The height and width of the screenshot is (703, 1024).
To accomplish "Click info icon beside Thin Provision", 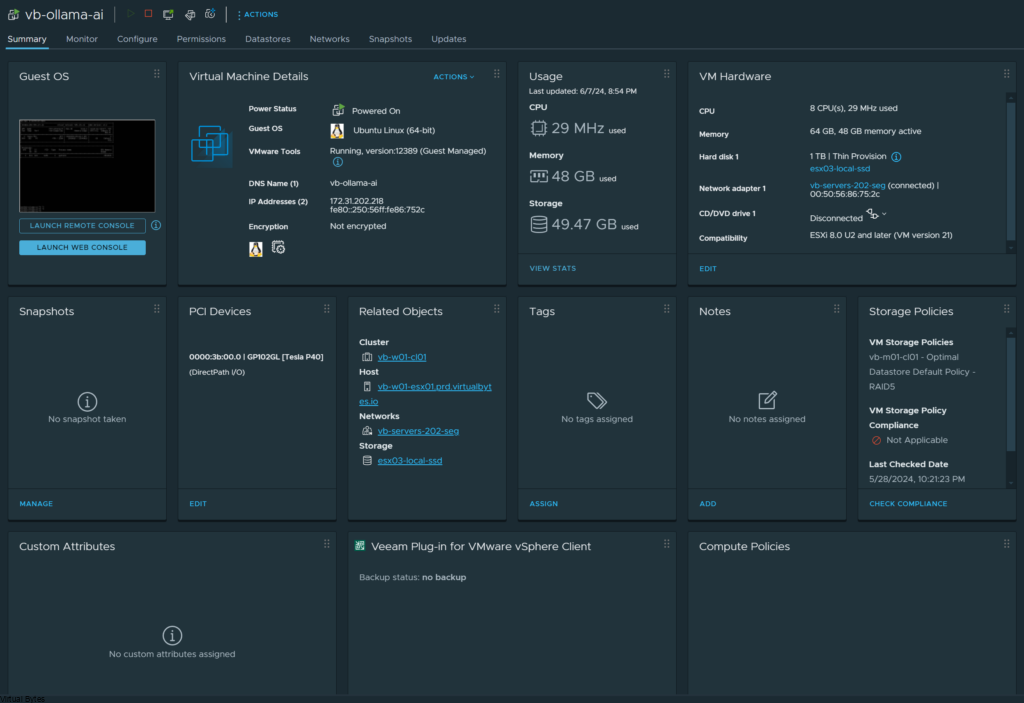I will pos(896,157).
